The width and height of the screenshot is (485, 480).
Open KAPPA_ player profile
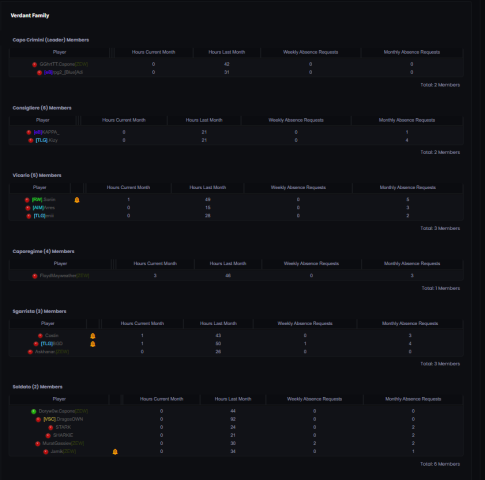pos(46,132)
